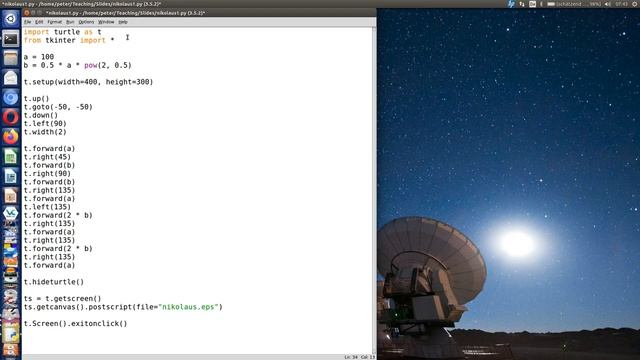
Task: Click the 't.down()' line
Action: [x=41, y=115]
